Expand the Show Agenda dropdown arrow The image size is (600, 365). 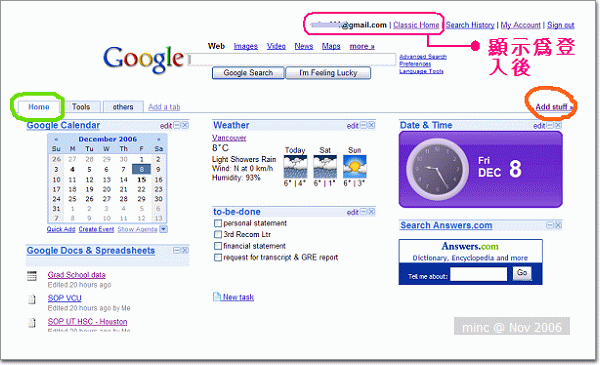(x=163, y=229)
